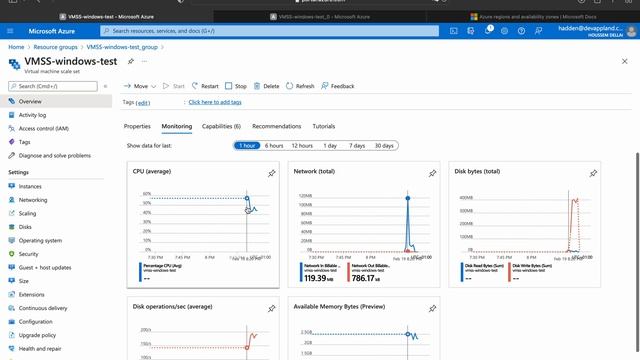Go to Resource groups breadcrumb
This screenshot has height=360, width=640.
56,47
